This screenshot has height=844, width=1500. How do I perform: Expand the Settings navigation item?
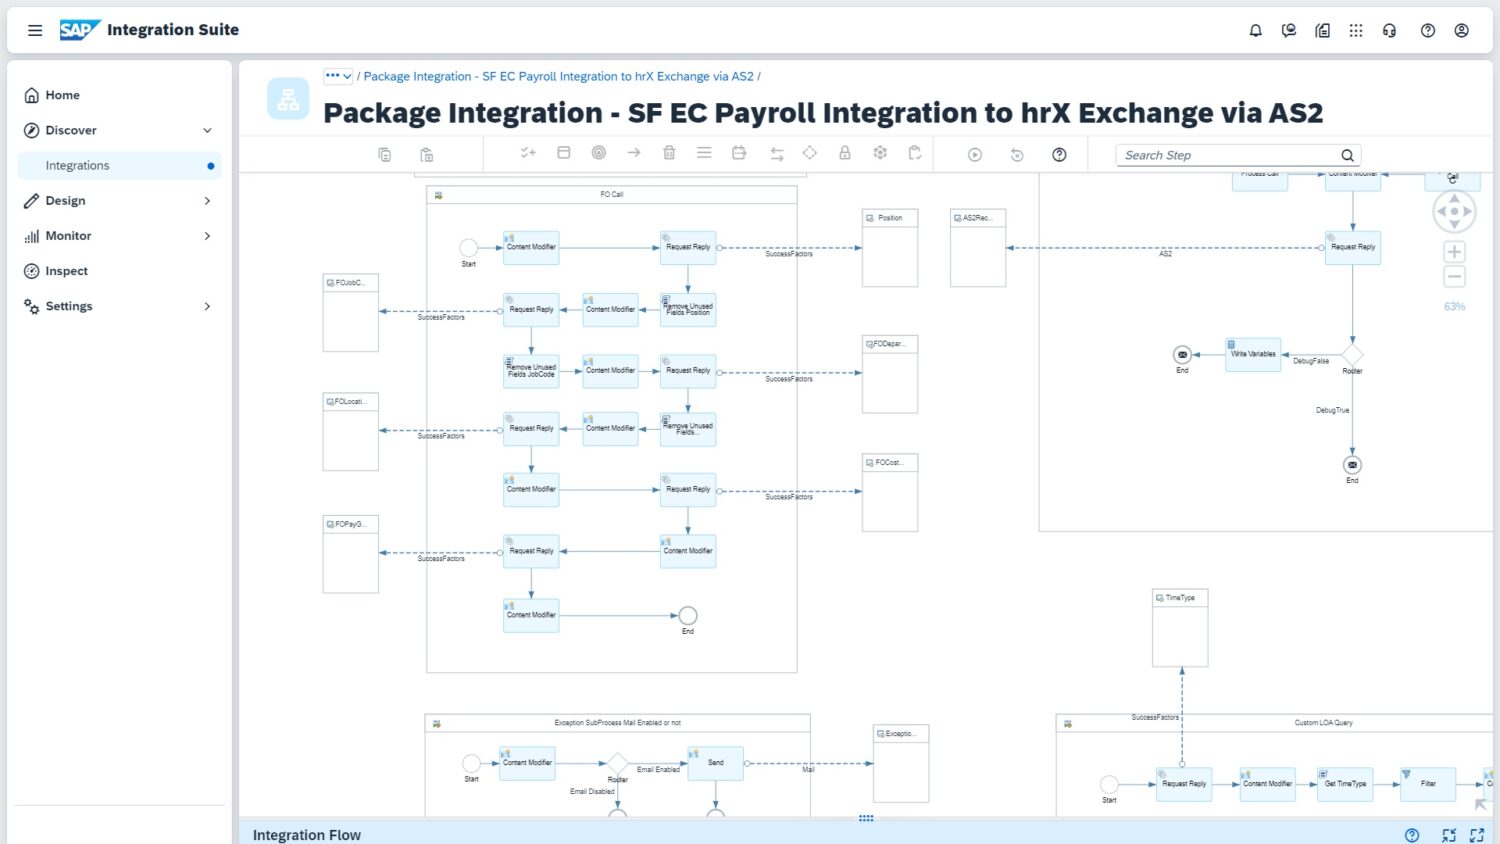click(x=207, y=306)
